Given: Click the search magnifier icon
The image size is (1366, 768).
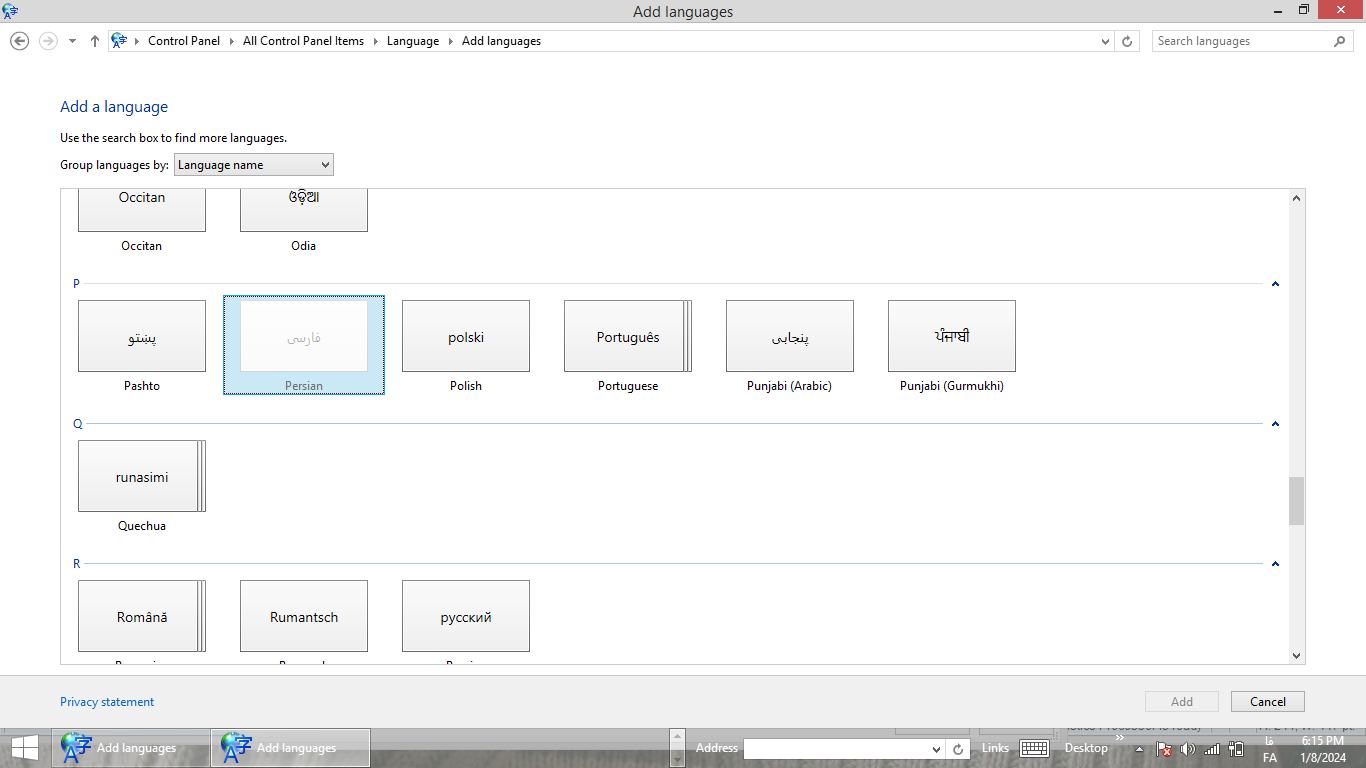Looking at the screenshot, I should (x=1340, y=41).
